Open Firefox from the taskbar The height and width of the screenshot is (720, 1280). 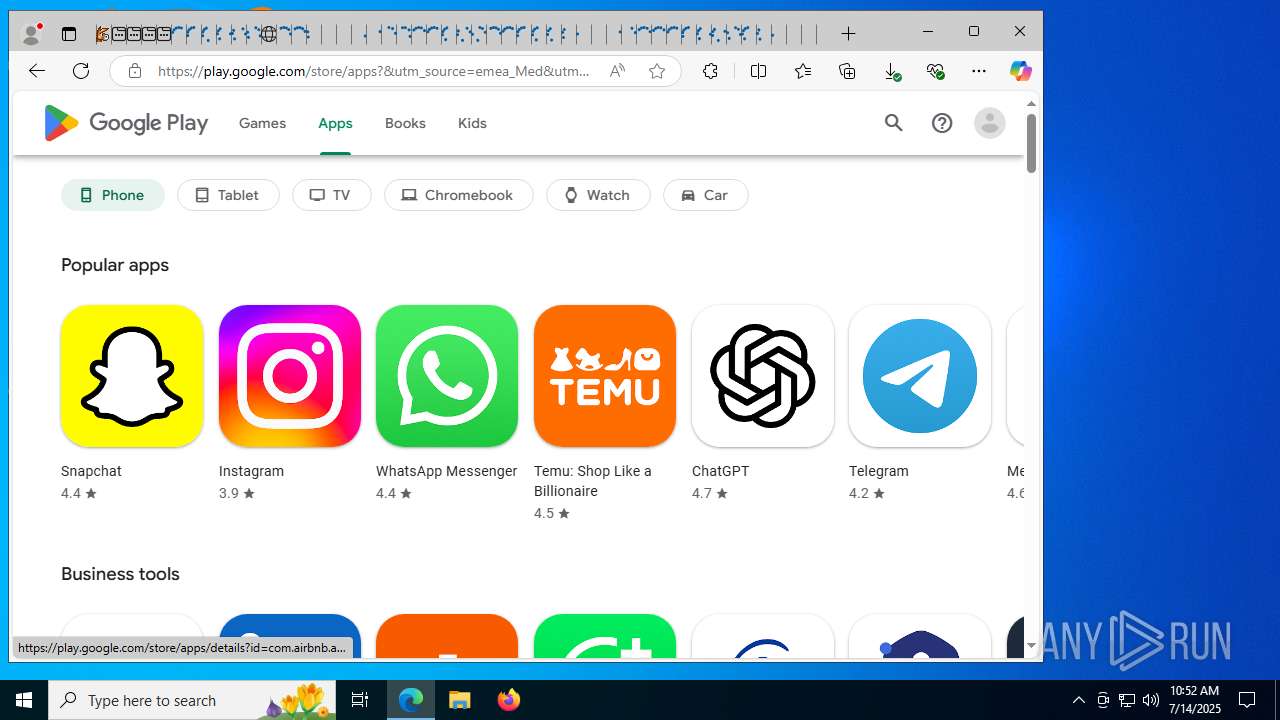[x=509, y=700]
